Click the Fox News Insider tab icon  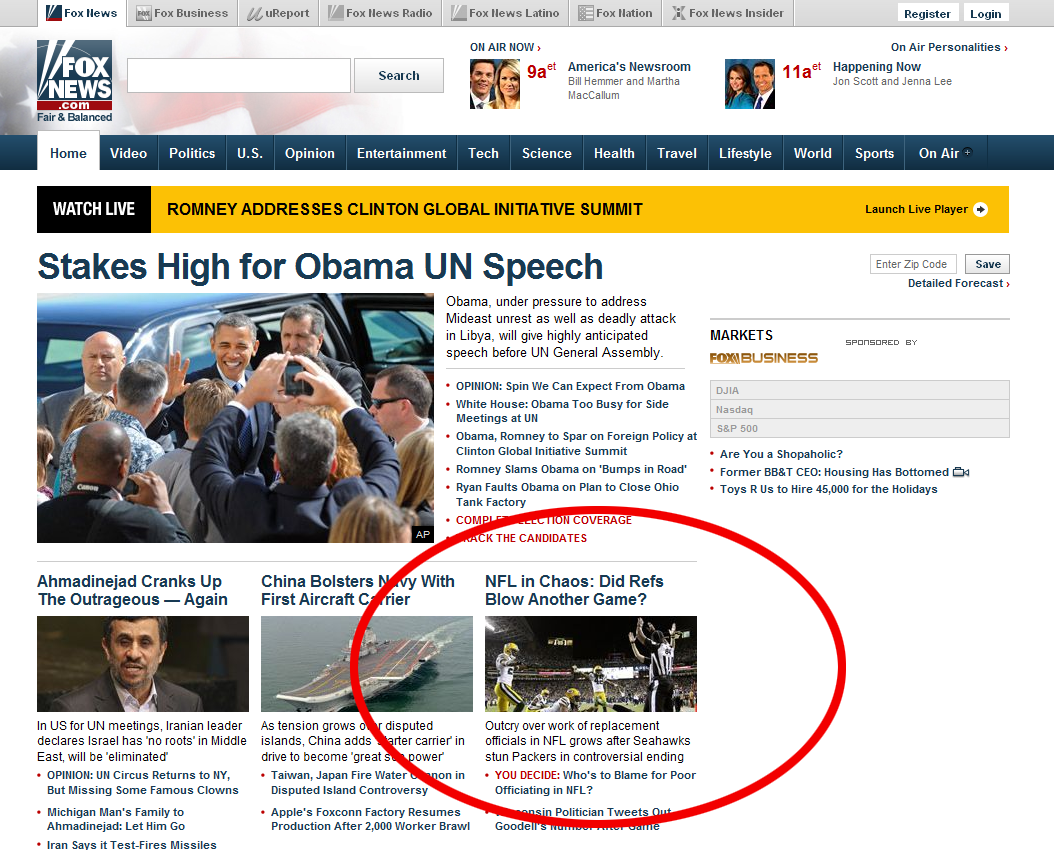pyautogui.click(x=679, y=13)
